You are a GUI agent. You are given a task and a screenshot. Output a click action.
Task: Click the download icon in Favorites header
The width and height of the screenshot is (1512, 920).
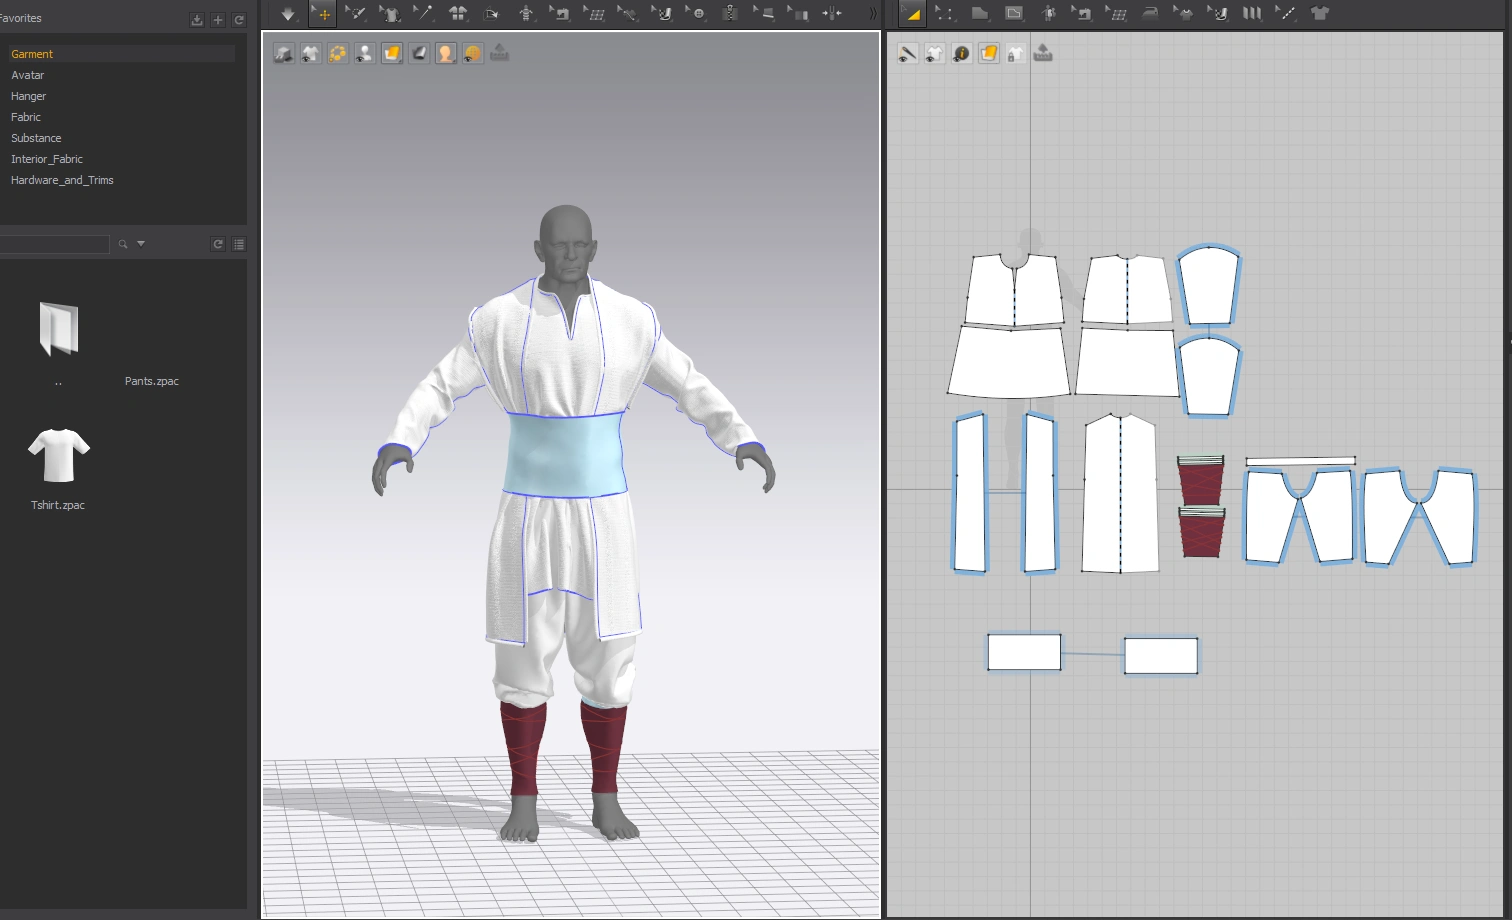[x=197, y=20]
